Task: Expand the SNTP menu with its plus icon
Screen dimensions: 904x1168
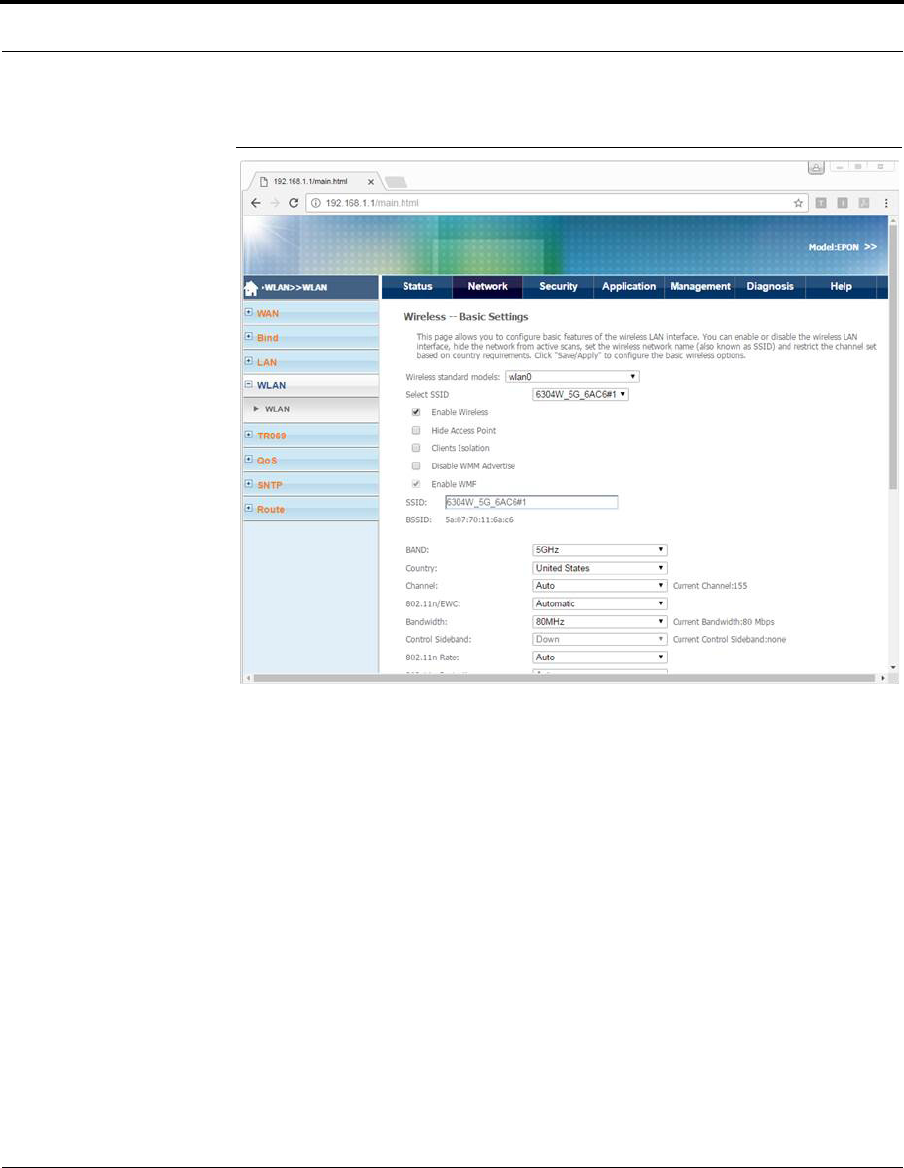Action: tap(249, 484)
